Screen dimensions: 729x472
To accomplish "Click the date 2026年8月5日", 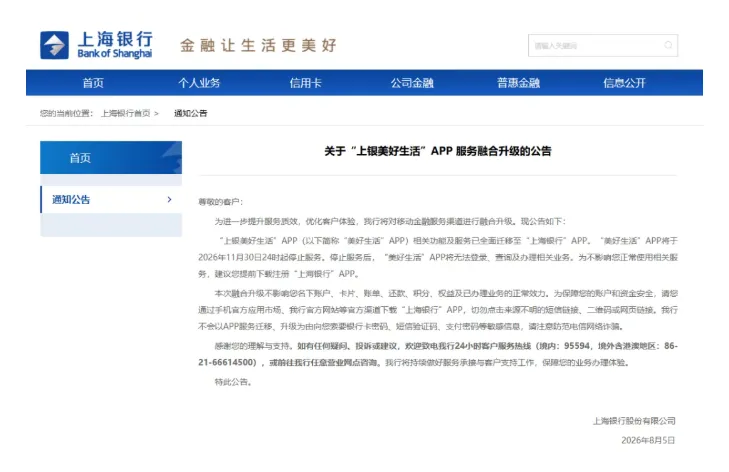I will click(x=648, y=440).
